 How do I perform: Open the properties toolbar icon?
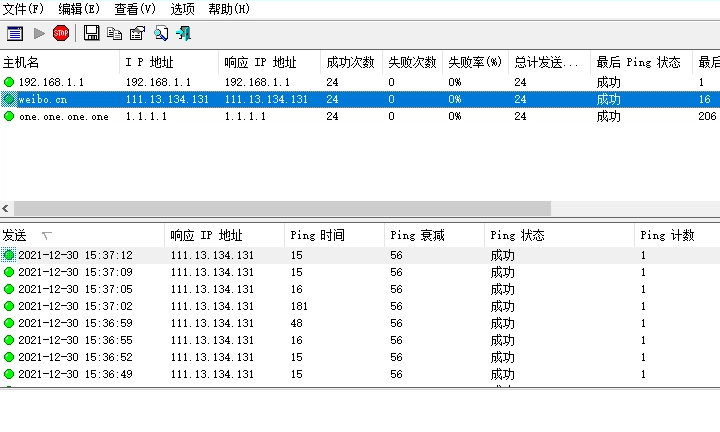(x=137, y=34)
